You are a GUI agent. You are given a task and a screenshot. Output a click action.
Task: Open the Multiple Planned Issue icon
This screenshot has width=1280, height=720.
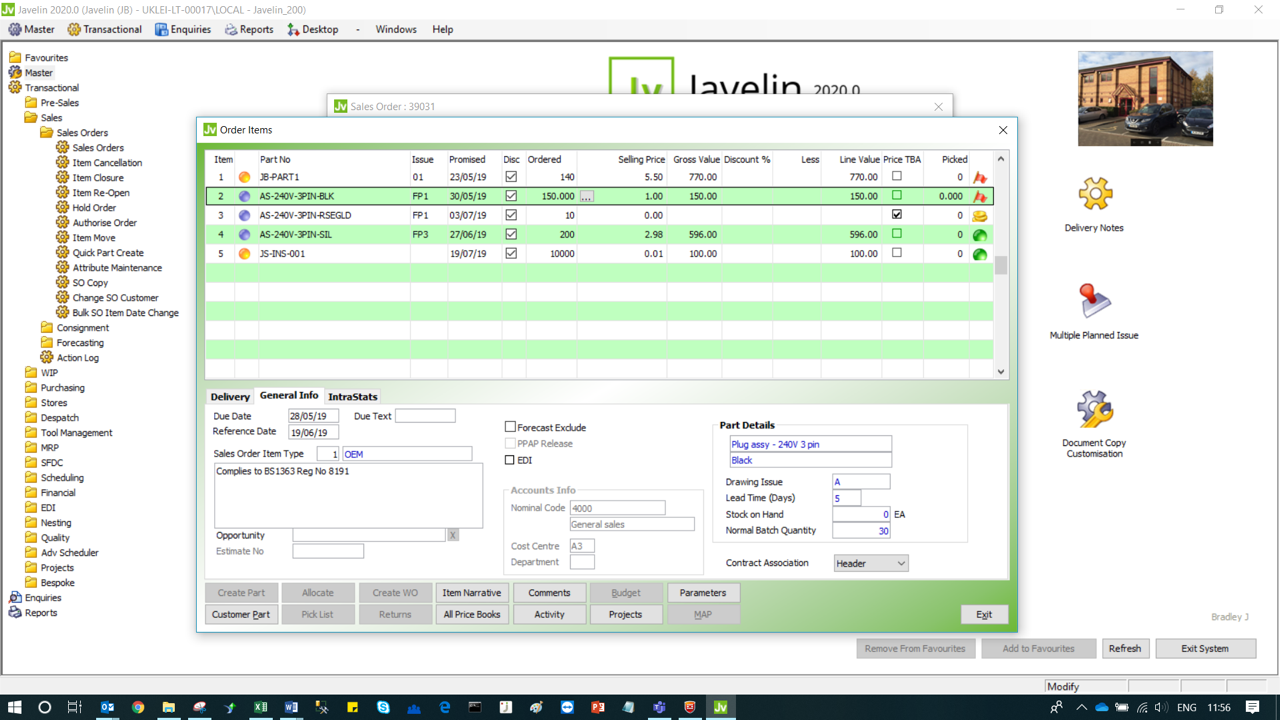click(x=1094, y=301)
